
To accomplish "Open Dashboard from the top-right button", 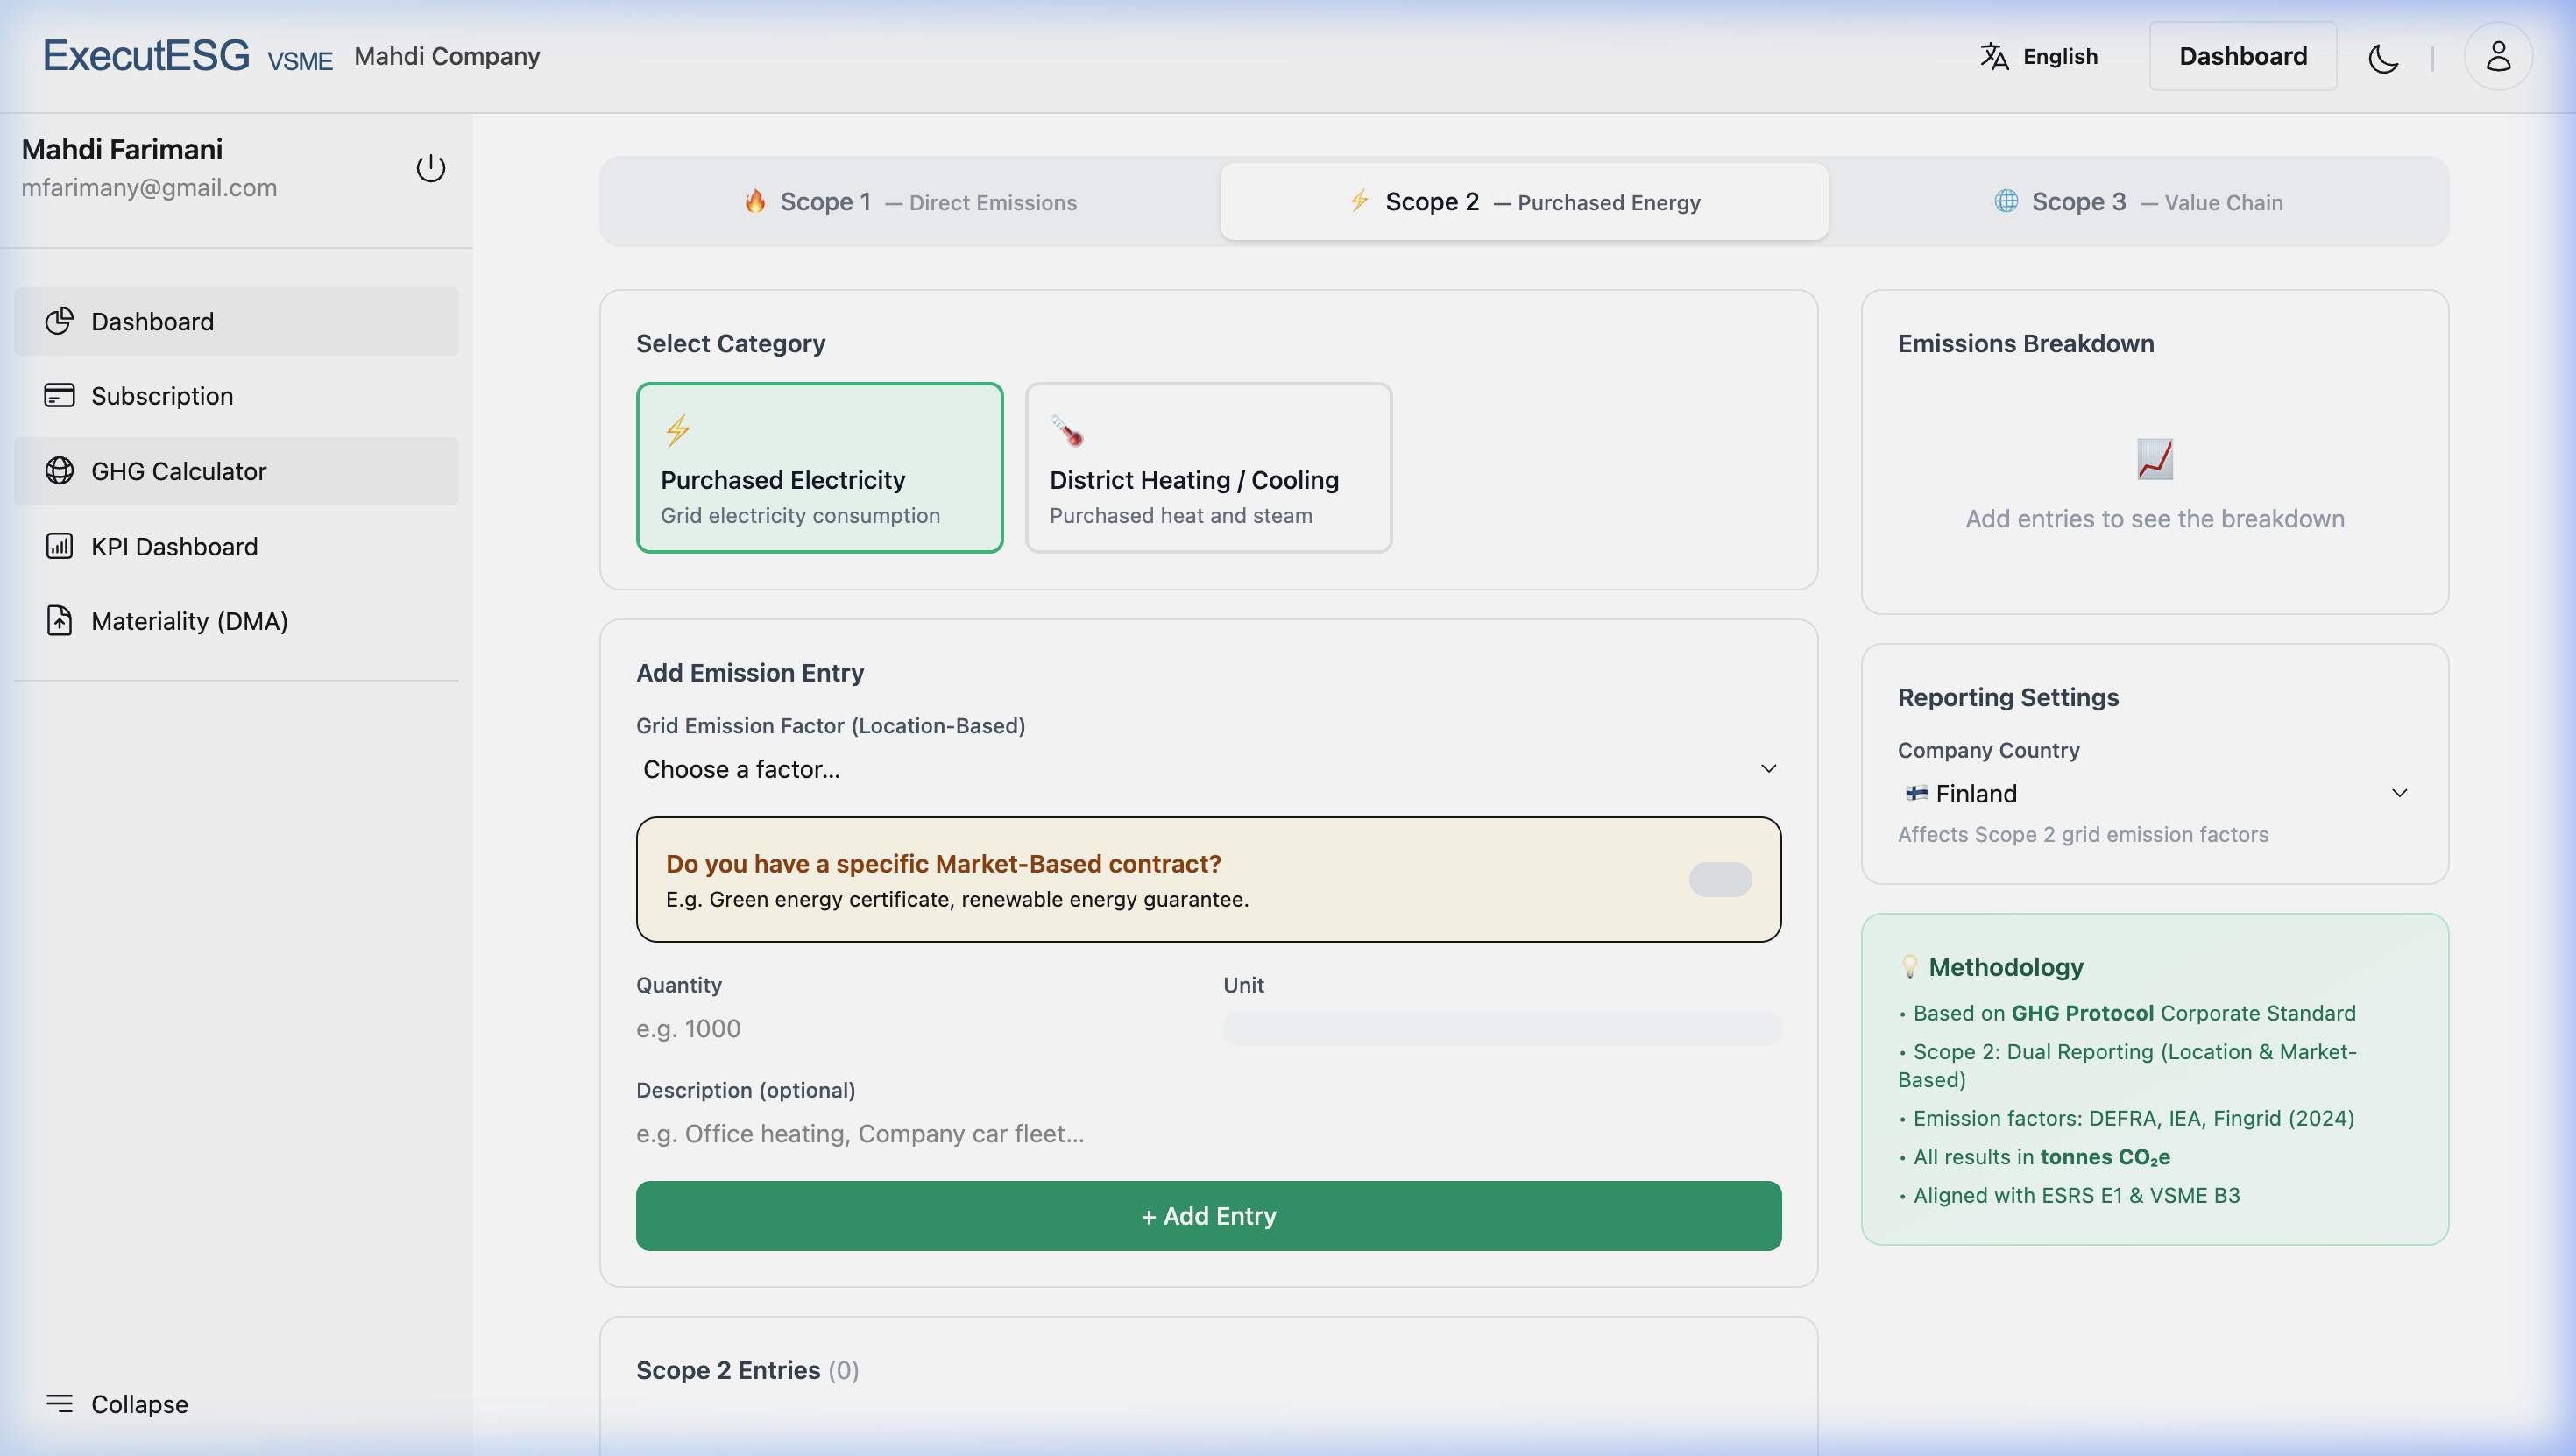I will coord(2242,55).
